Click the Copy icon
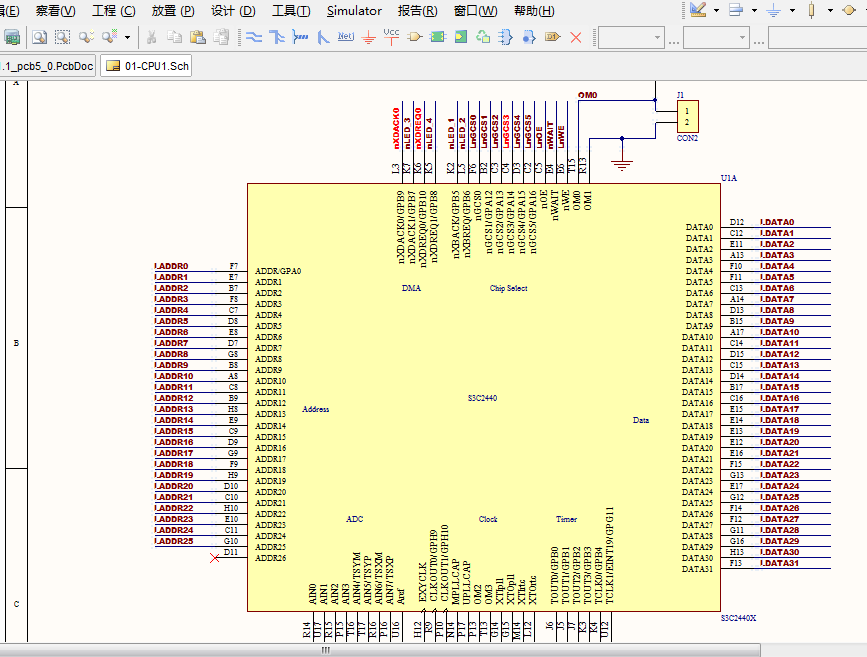Image resolution: width=867 pixels, height=657 pixels. click(x=175, y=37)
